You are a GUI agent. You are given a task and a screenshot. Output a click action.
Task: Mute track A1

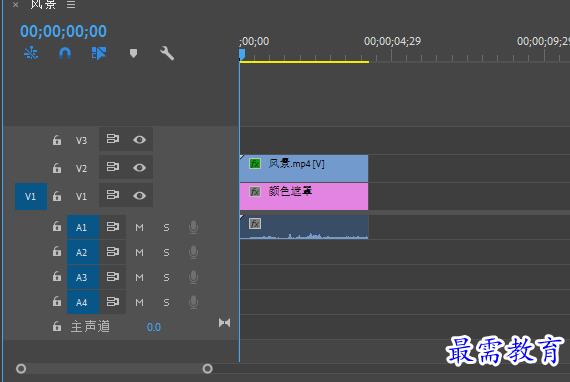click(139, 228)
